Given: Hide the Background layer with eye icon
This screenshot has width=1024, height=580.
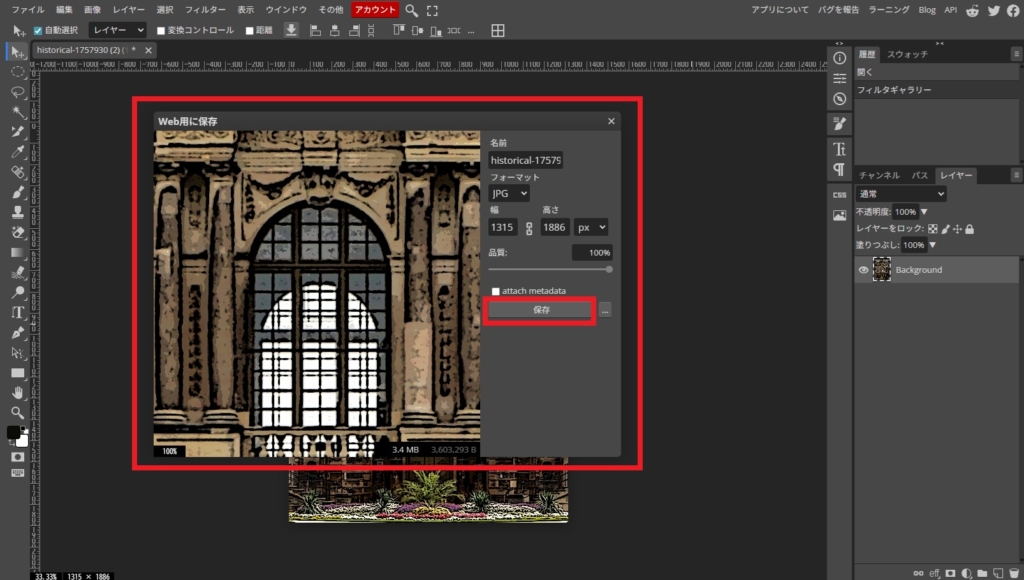Looking at the screenshot, I should coord(864,270).
